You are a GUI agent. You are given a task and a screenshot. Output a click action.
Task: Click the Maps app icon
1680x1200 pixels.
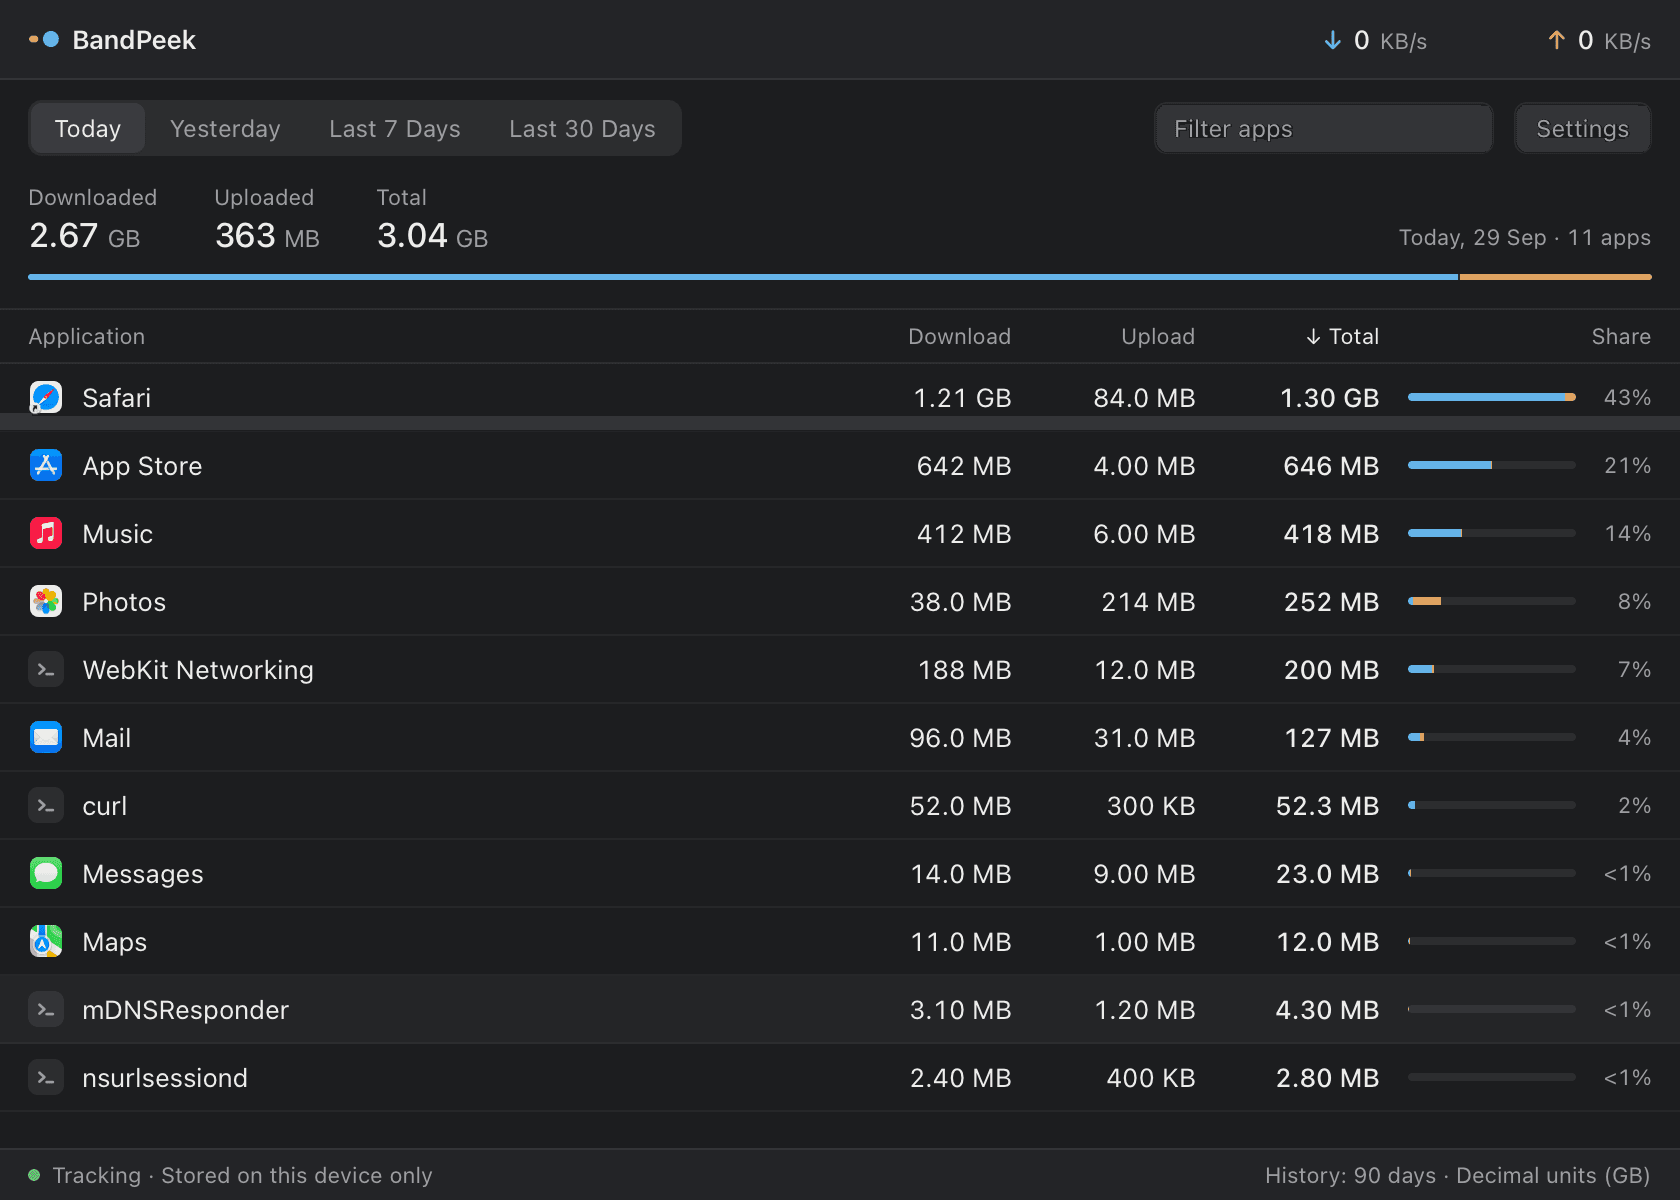(x=46, y=942)
